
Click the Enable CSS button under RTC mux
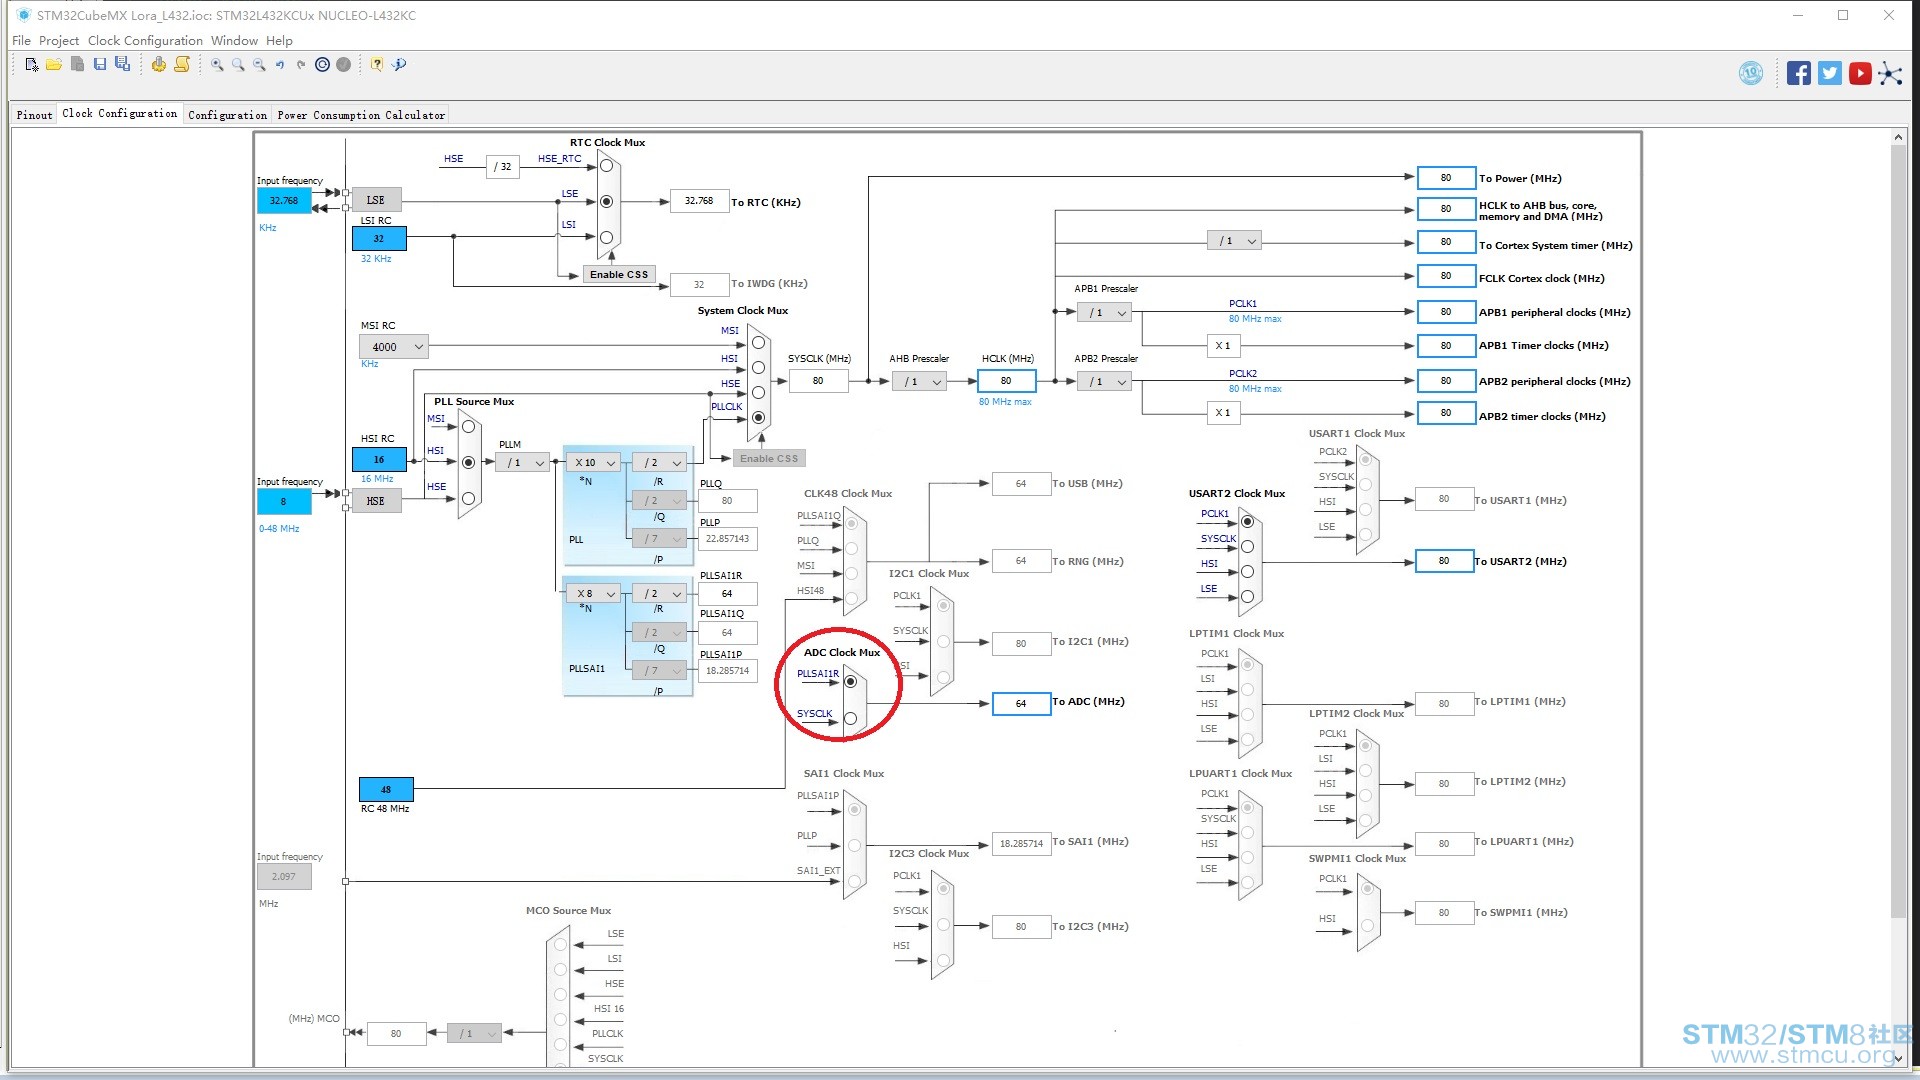[619, 275]
